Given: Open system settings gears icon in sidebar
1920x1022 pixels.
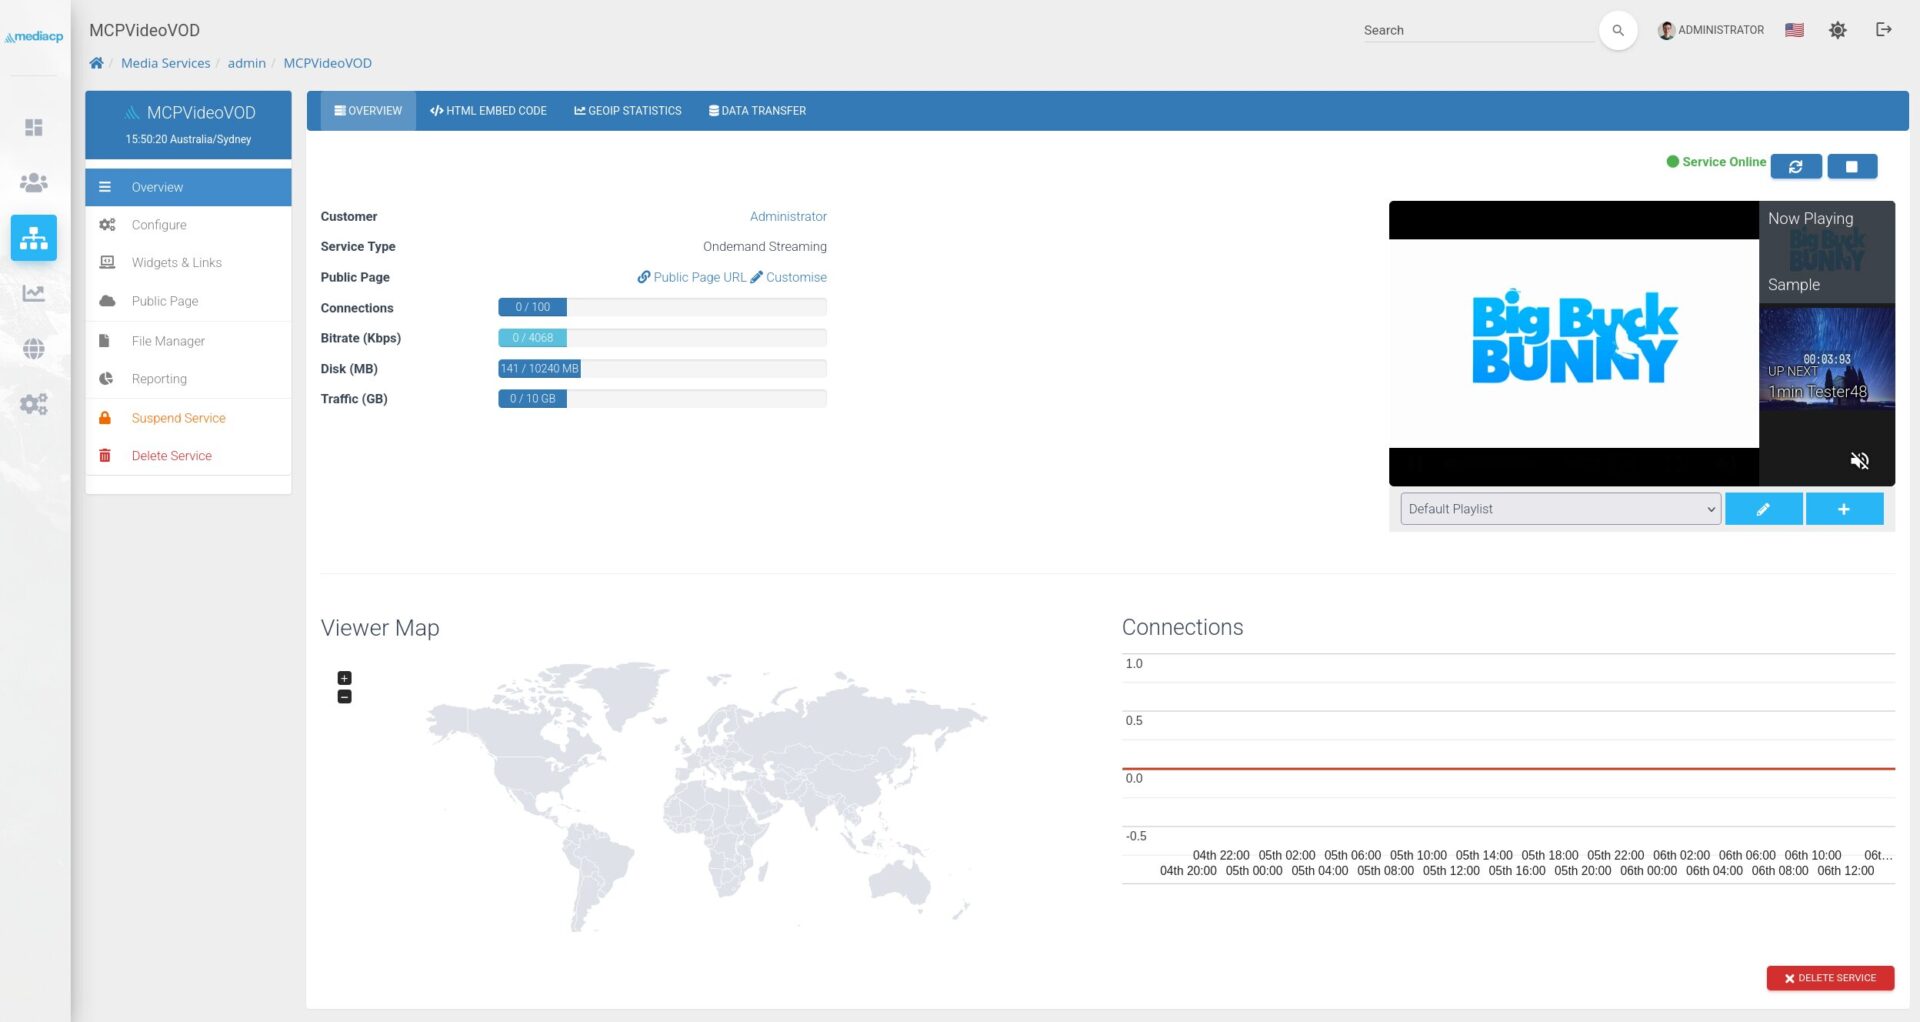Looking at the screenshot, I should [34, 404].
